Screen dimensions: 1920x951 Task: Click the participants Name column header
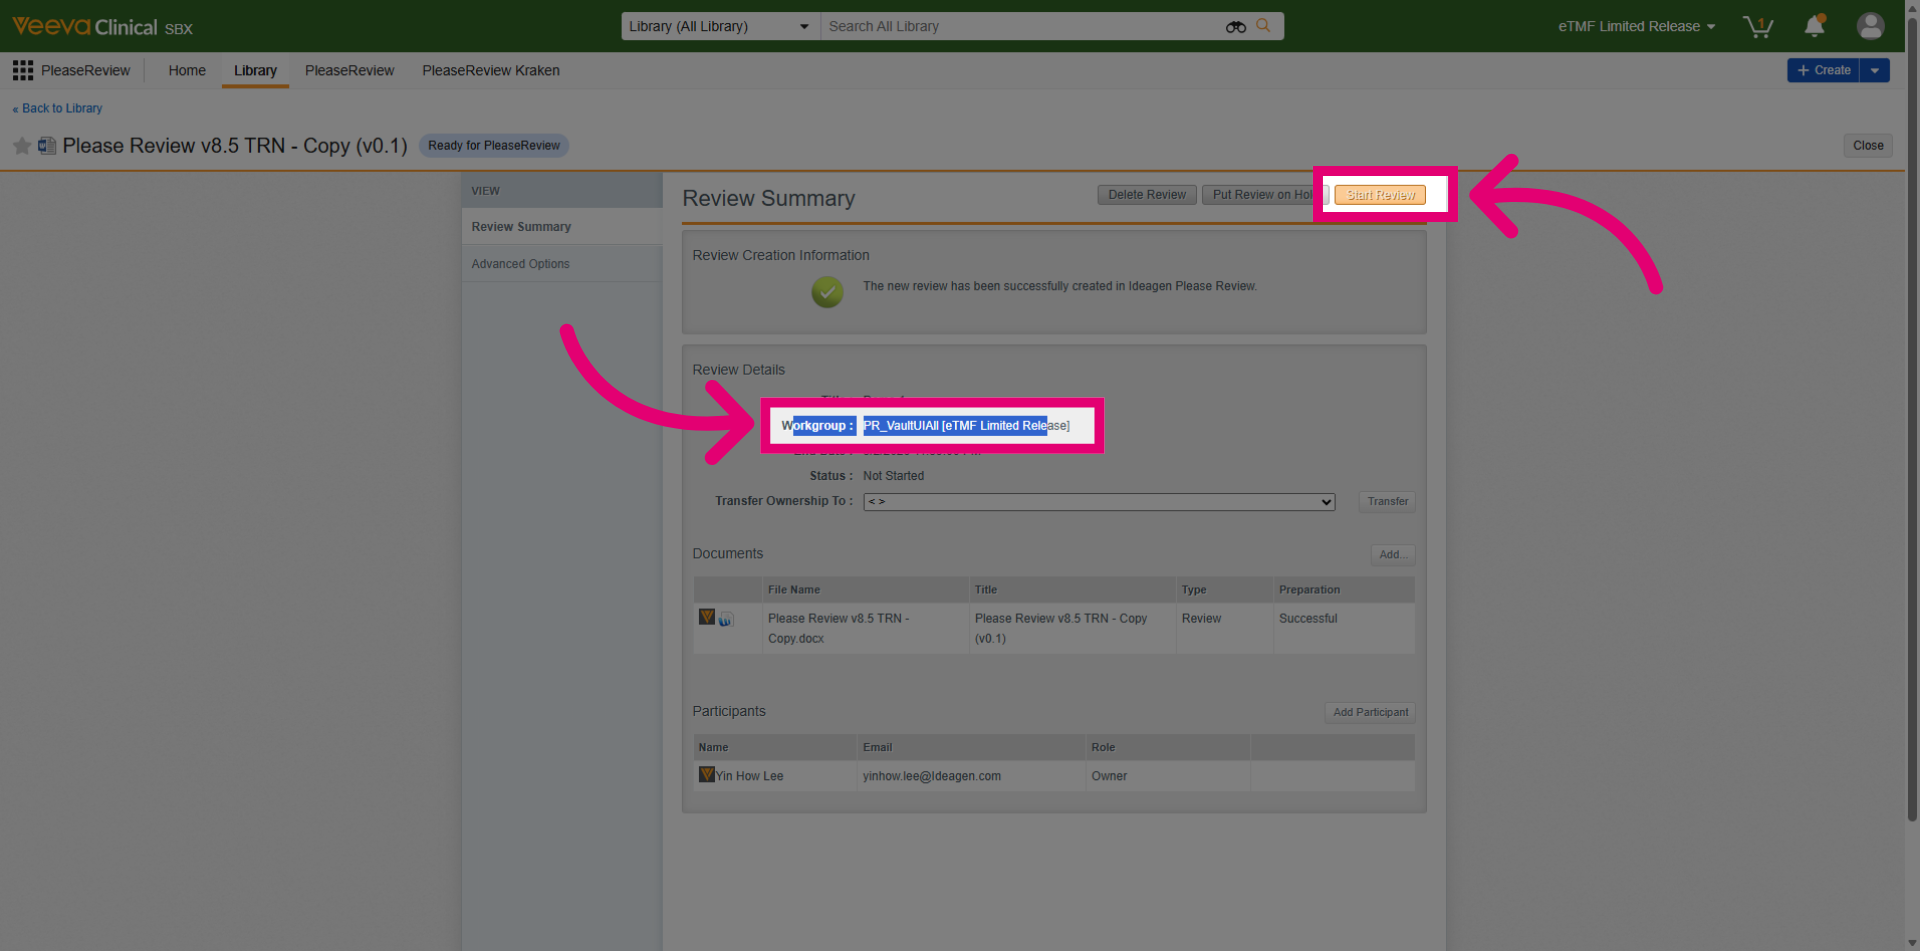pos(775,748)
